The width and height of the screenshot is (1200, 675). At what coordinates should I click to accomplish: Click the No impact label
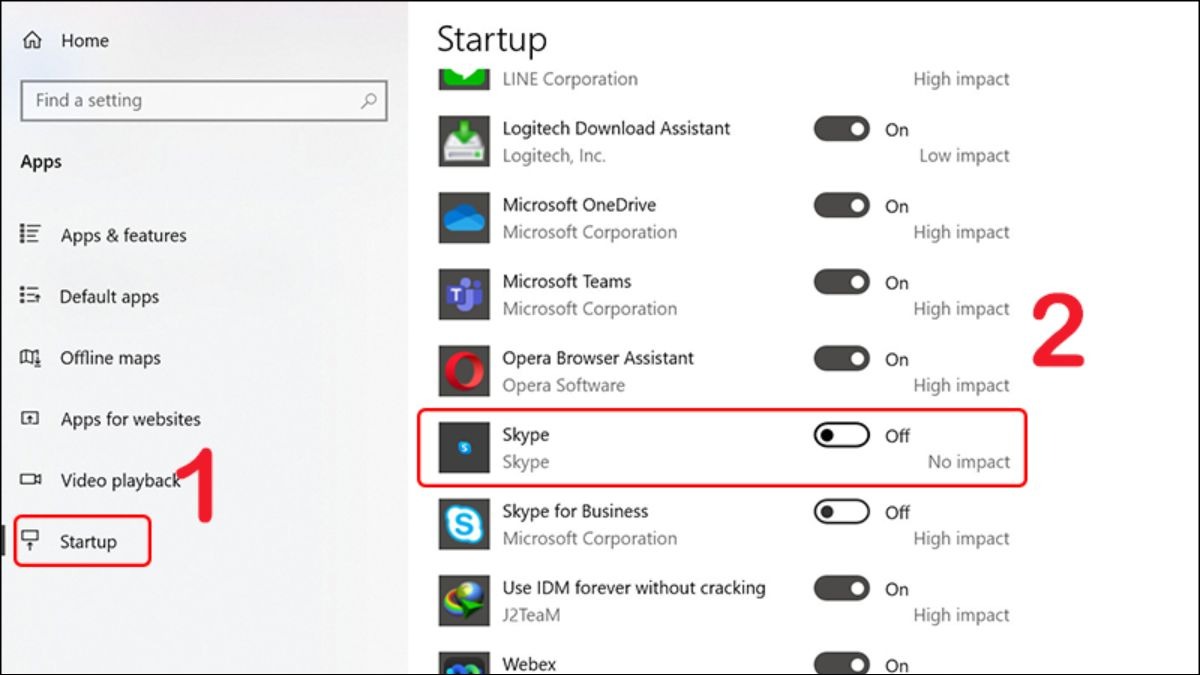pos(969,462)
